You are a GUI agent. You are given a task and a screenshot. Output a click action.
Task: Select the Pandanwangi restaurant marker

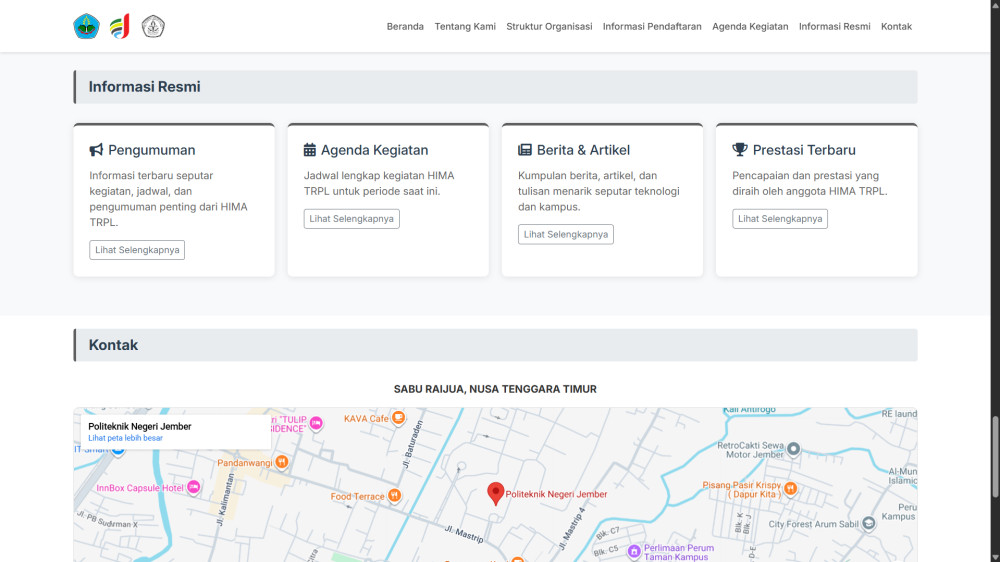click(282, 462)
